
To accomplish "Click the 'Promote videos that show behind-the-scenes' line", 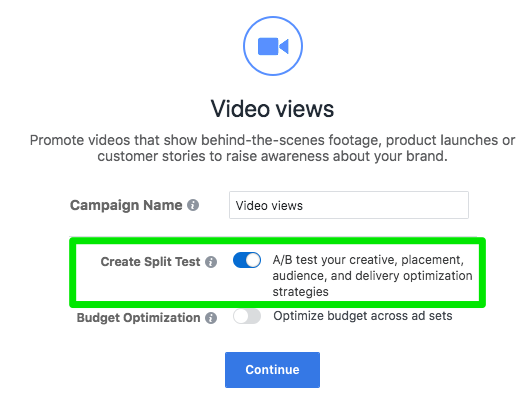I will (272, 140).
